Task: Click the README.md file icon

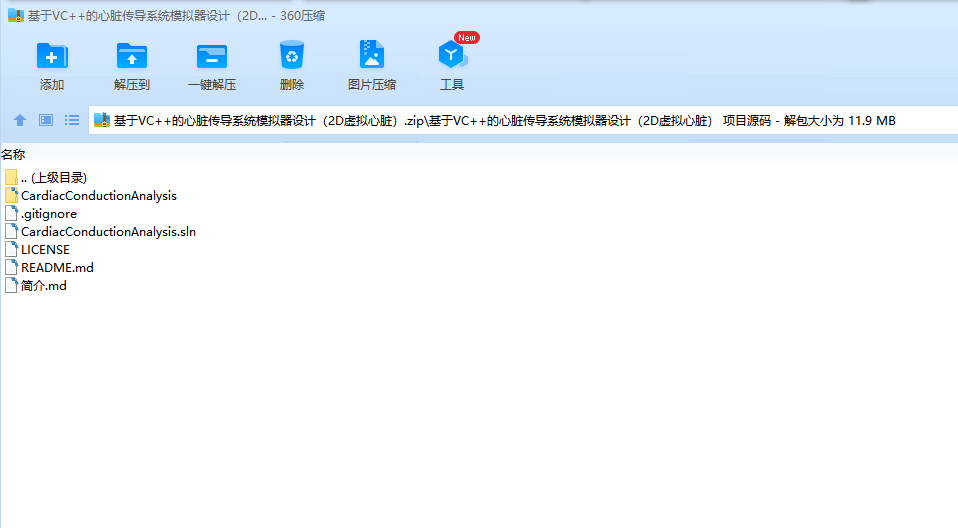Action: click(11, 267)
